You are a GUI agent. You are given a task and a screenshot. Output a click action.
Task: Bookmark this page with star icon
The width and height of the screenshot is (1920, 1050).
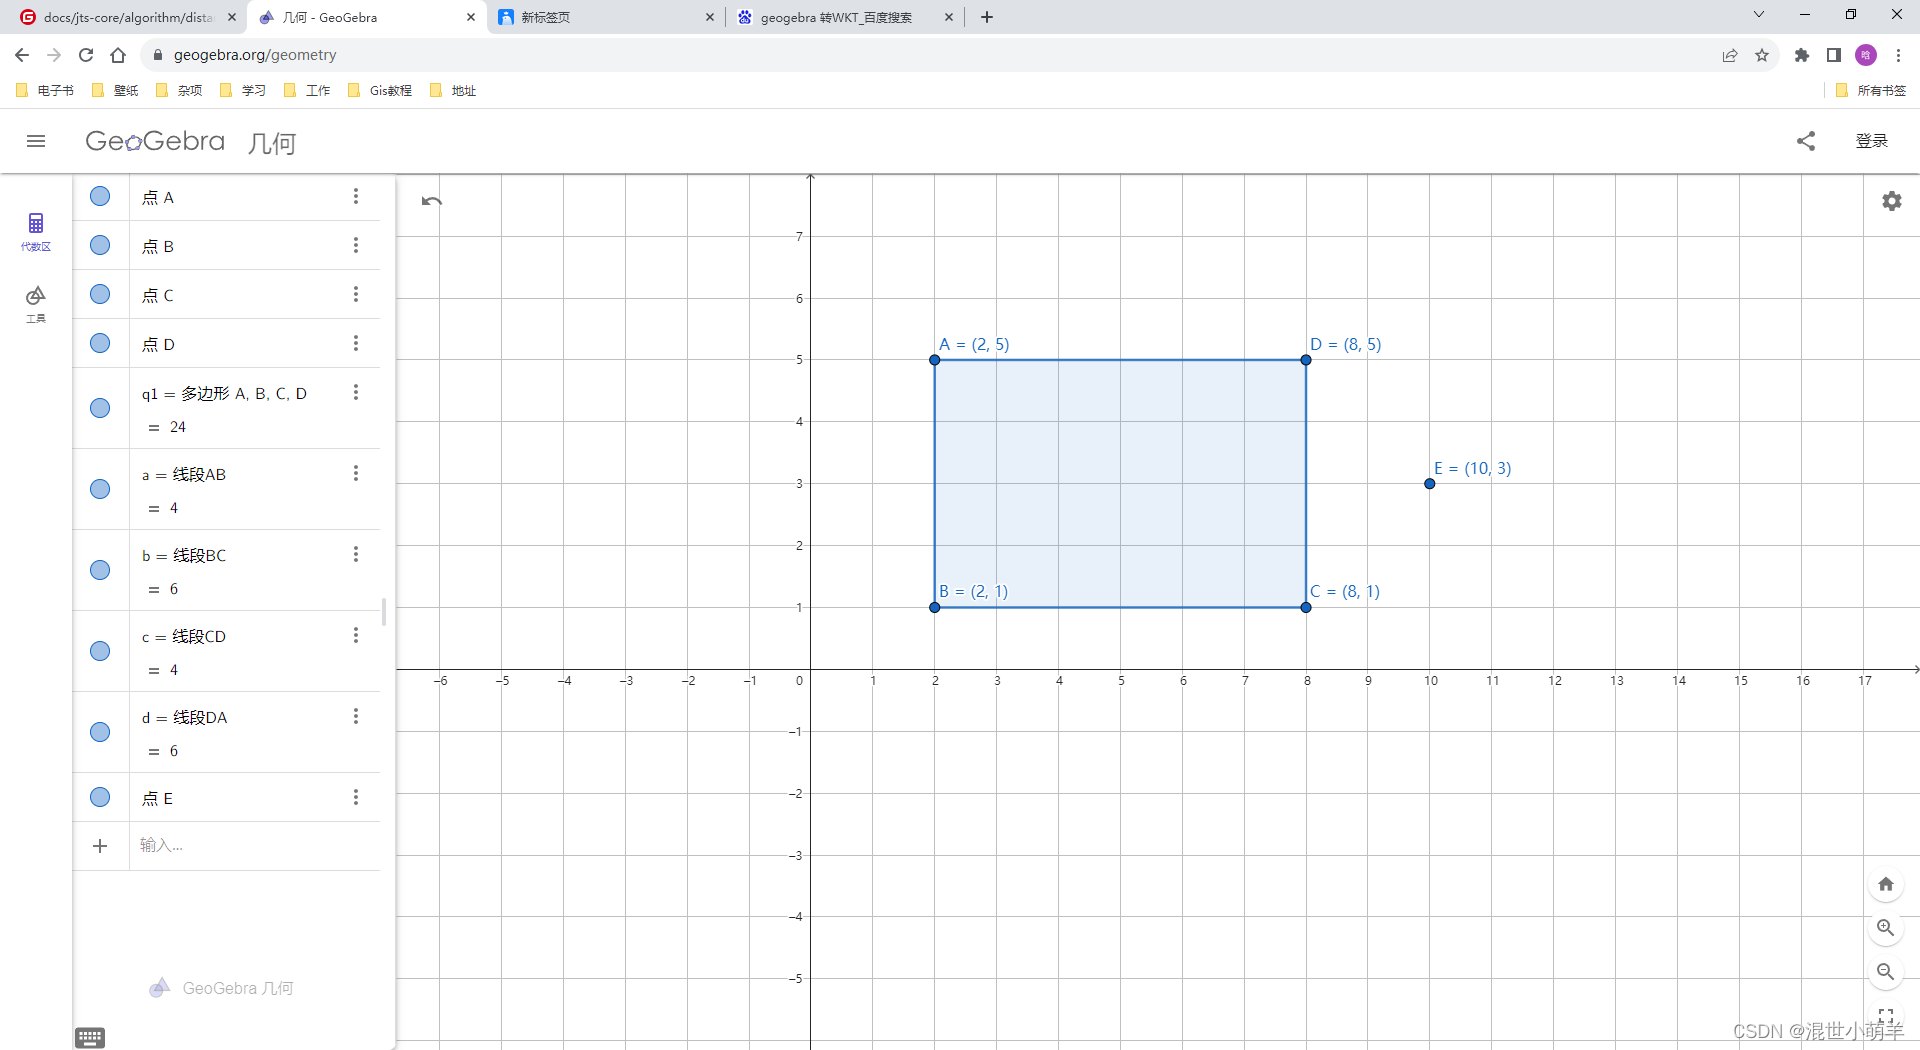pos(1762,55)
